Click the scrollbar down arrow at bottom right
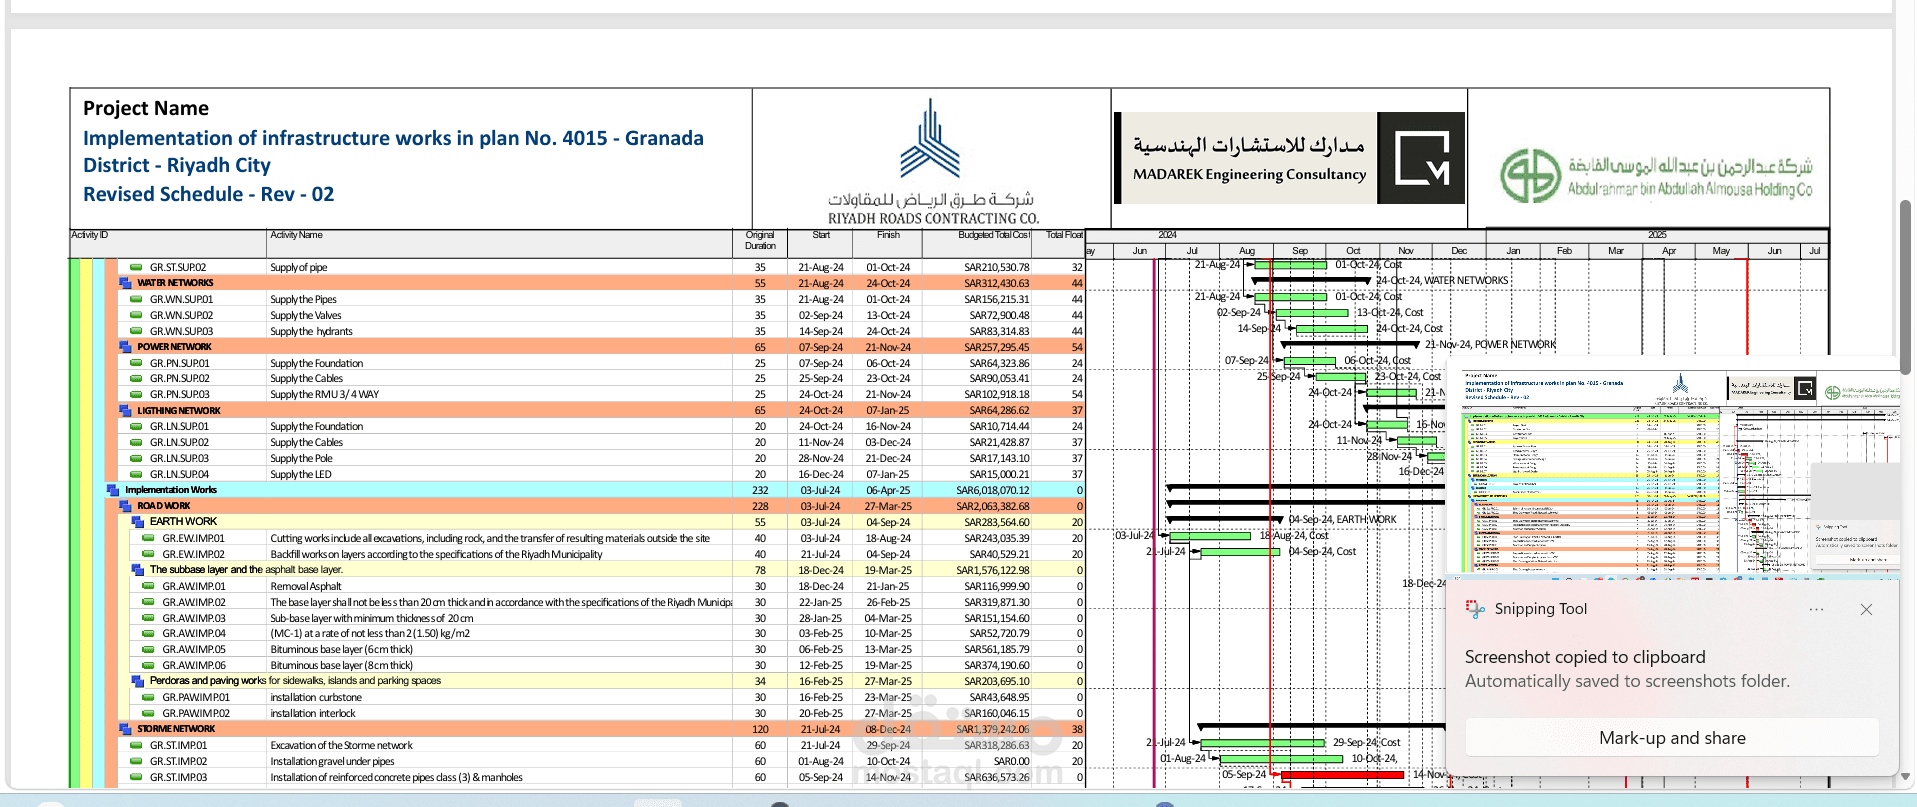 tap(1905, 776)
